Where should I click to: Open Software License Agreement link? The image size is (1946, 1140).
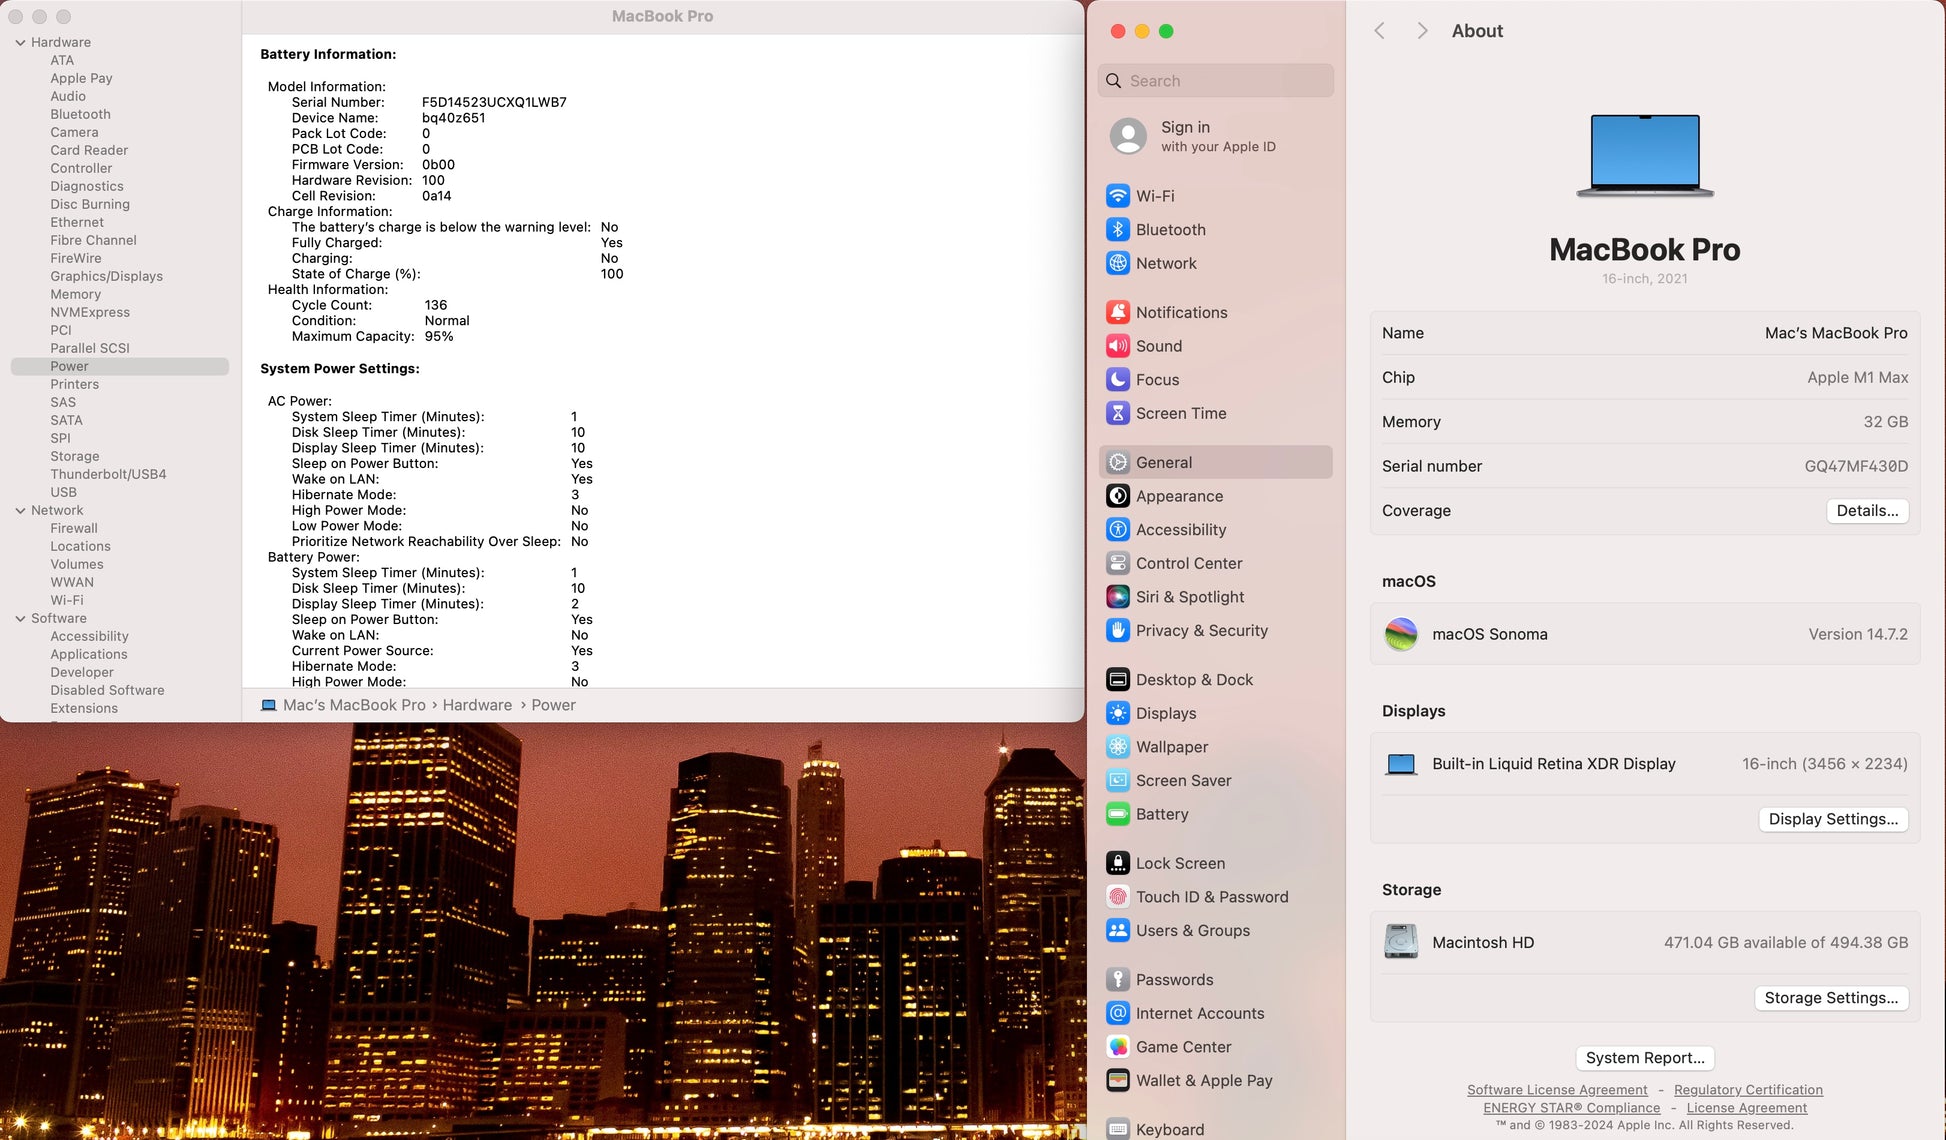click(x=1556, y=1090)
